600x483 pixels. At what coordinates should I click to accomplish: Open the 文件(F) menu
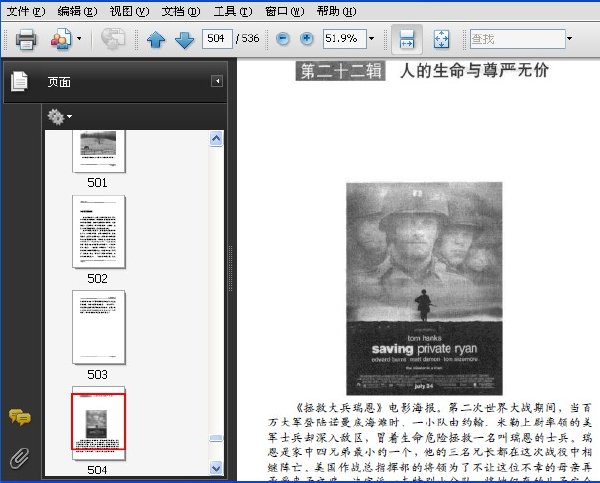26,11
